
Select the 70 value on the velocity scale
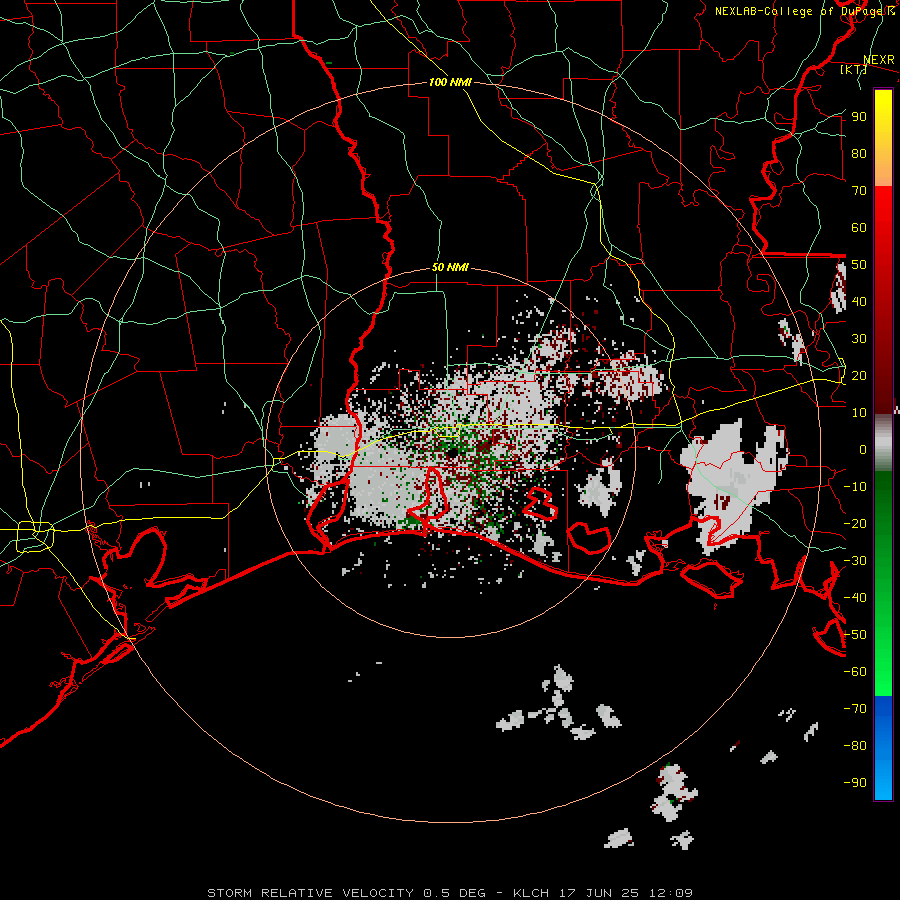pyautogui.click(x=859, y=191)
